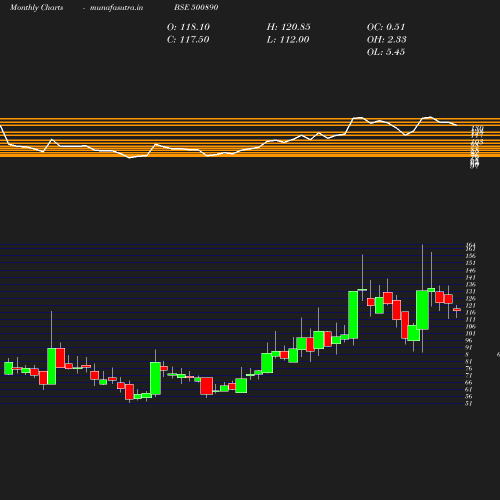Click the 'Monthly Charts' title text
Image resolution: width=500 pixels, height=500 pixels.
pyautogui.click(x=37, y=8)
